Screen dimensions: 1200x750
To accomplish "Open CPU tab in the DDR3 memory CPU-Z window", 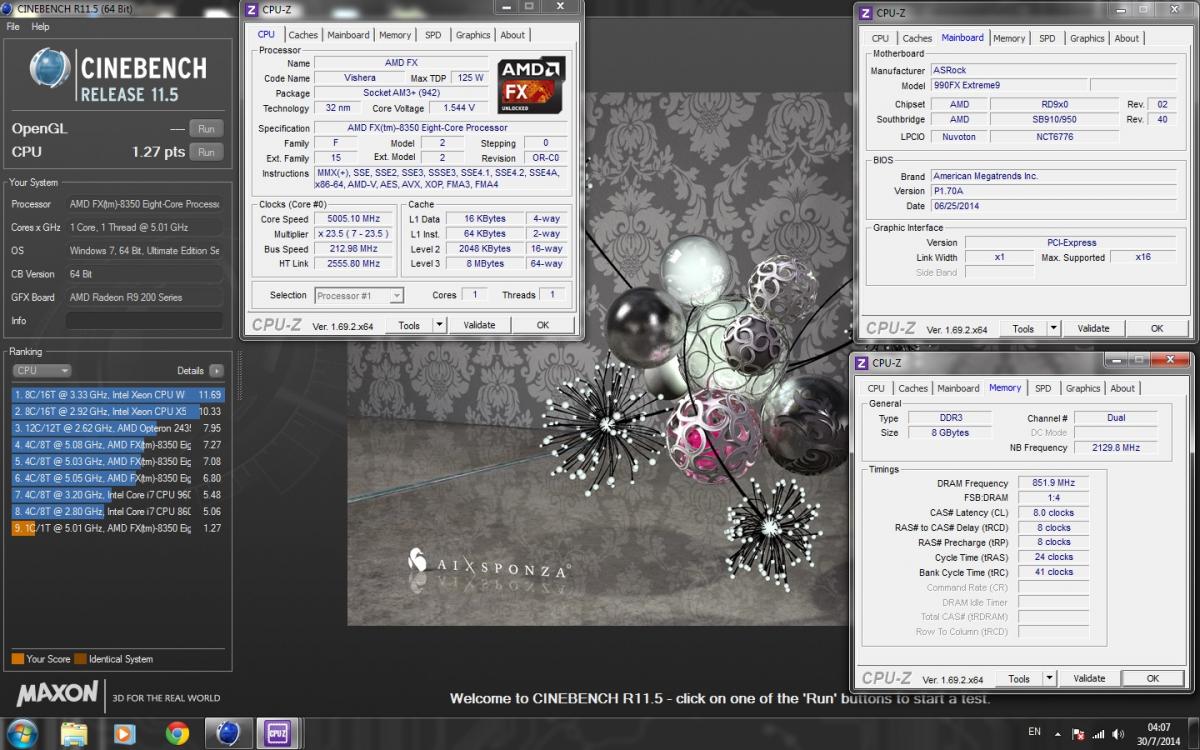I will point(876,389).
